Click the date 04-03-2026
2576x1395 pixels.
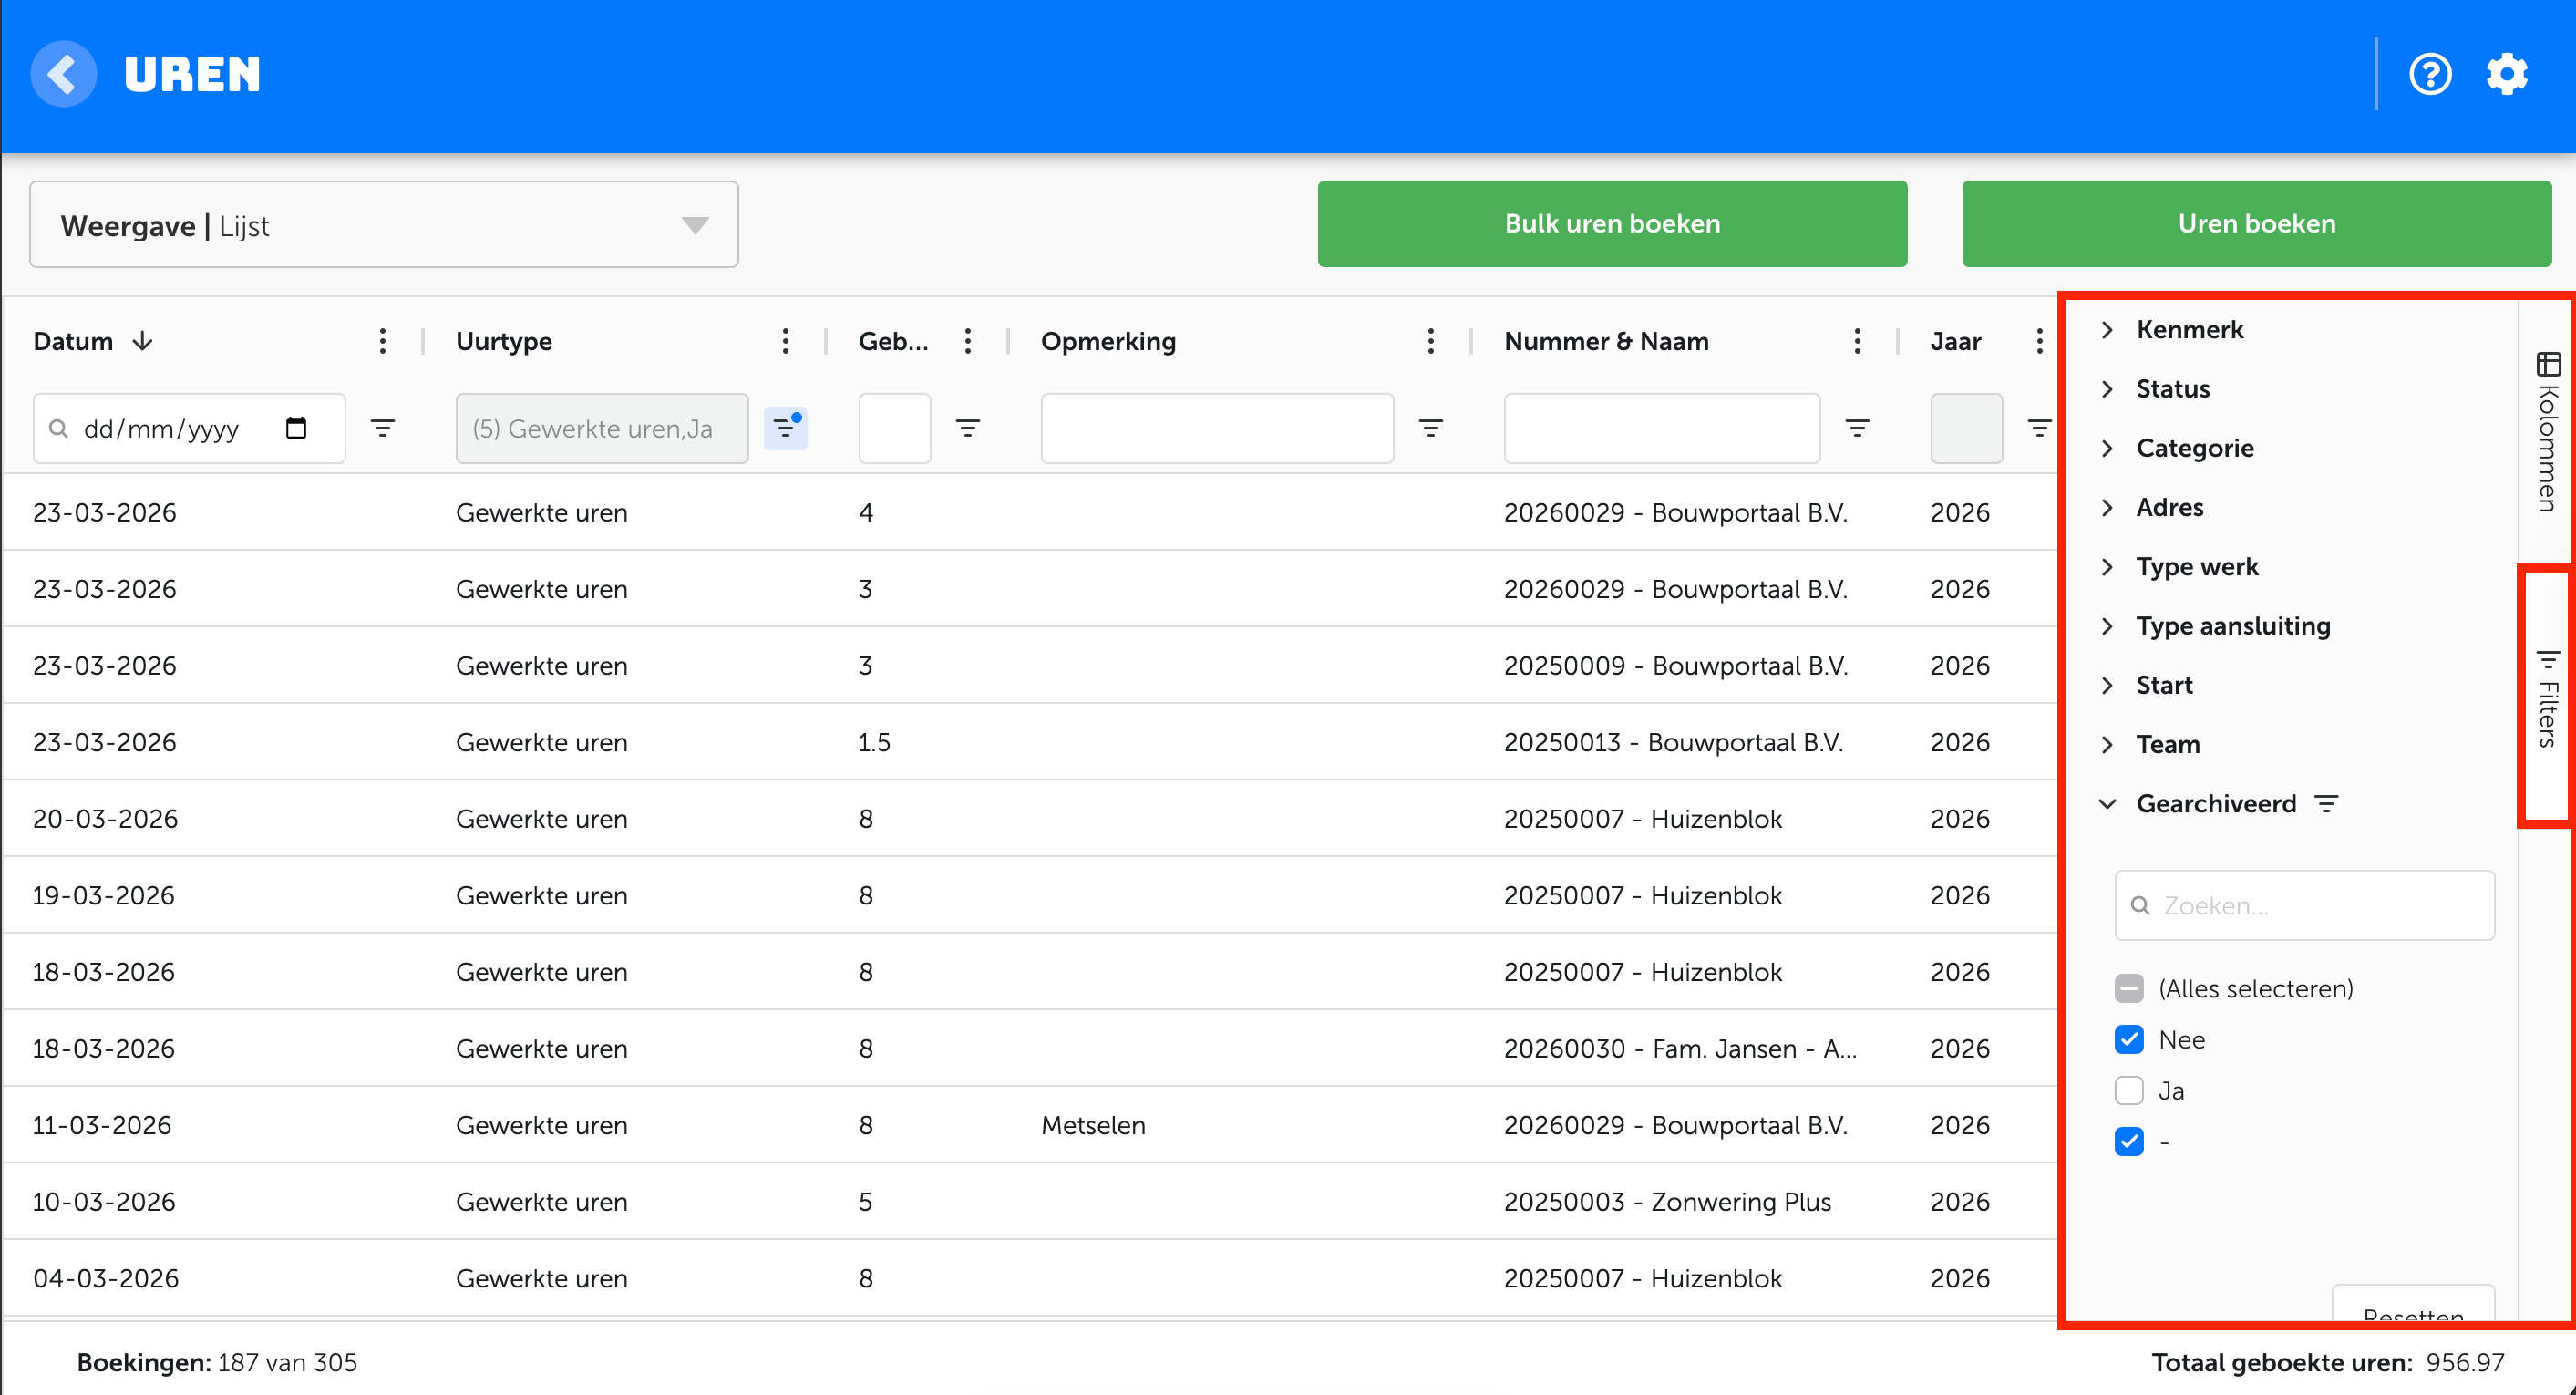[105, 1280]
